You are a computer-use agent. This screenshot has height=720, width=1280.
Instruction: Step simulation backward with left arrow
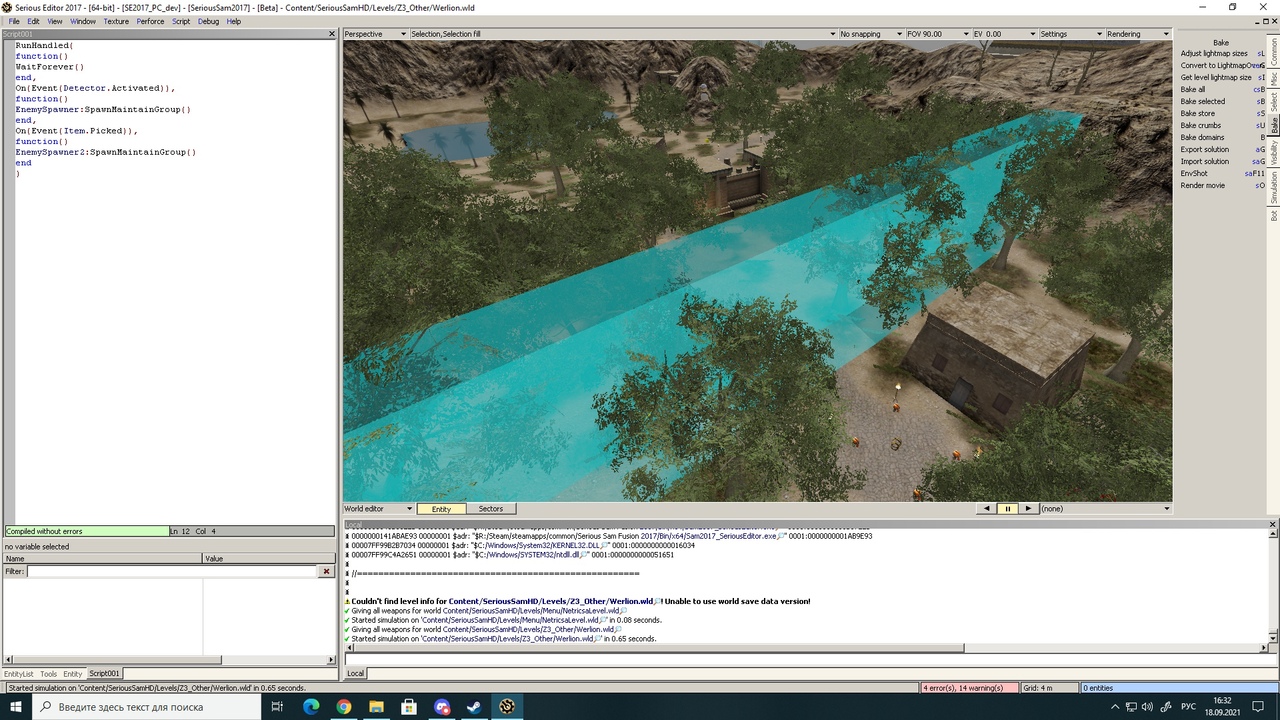[987, 509]
